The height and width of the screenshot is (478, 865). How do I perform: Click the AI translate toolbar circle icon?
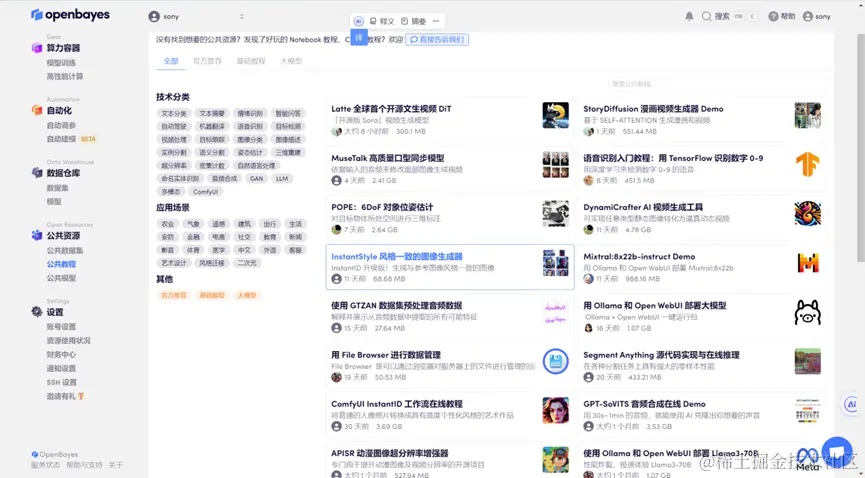(x=359, y=21)
